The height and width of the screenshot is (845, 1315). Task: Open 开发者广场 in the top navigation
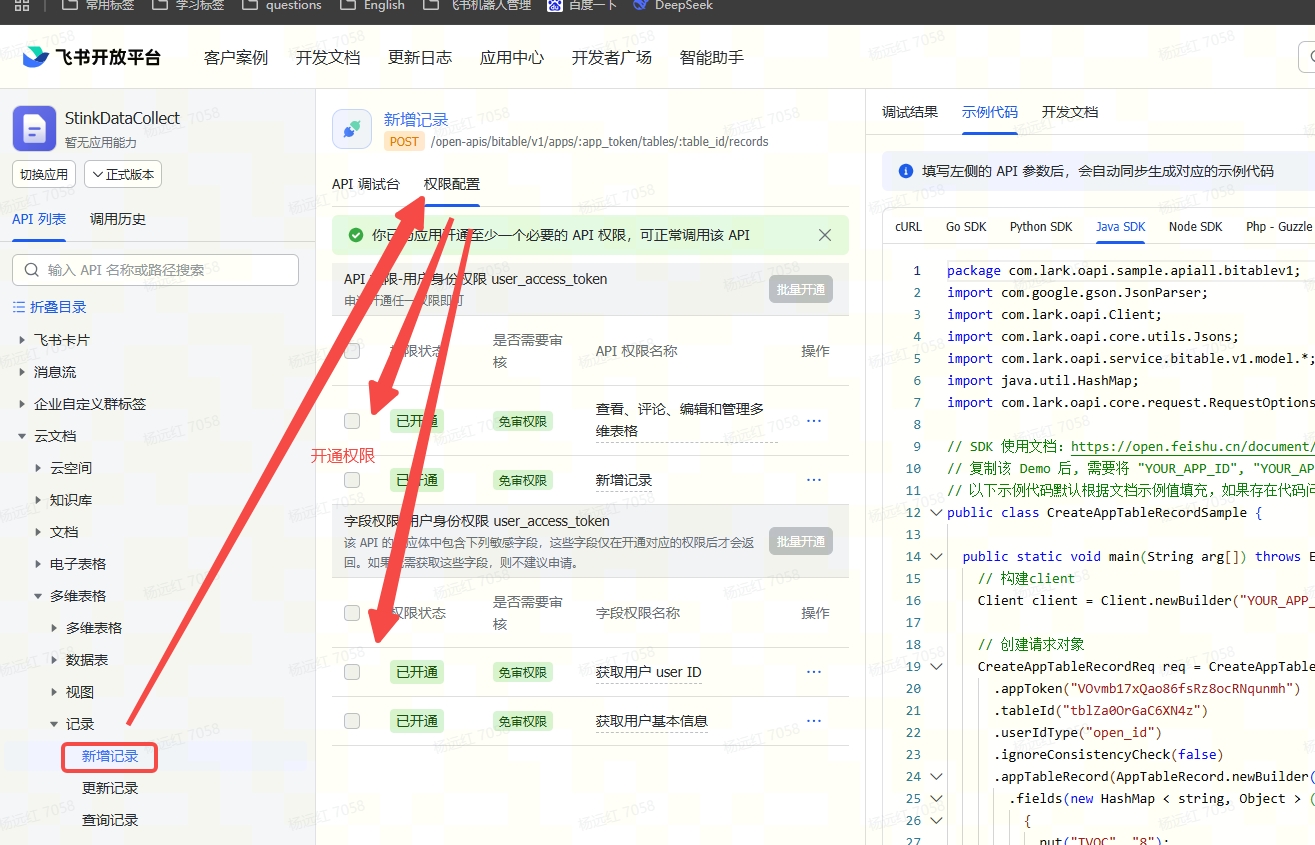[x=612, y=57]
